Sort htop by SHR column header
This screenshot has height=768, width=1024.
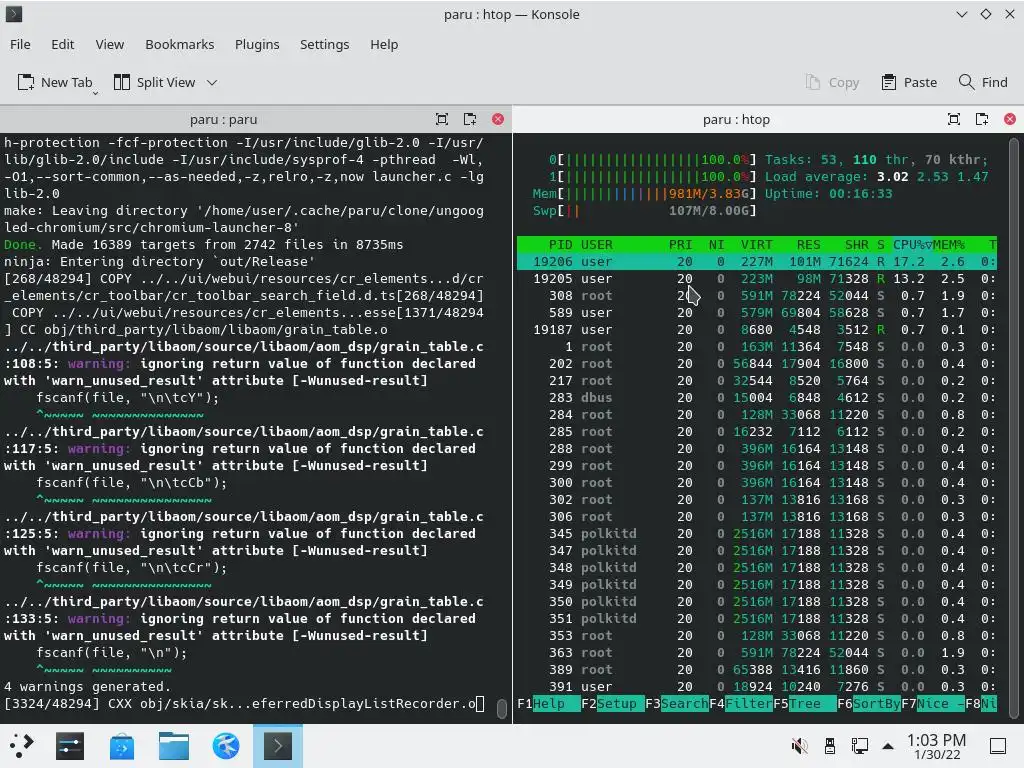click(856, 244)
